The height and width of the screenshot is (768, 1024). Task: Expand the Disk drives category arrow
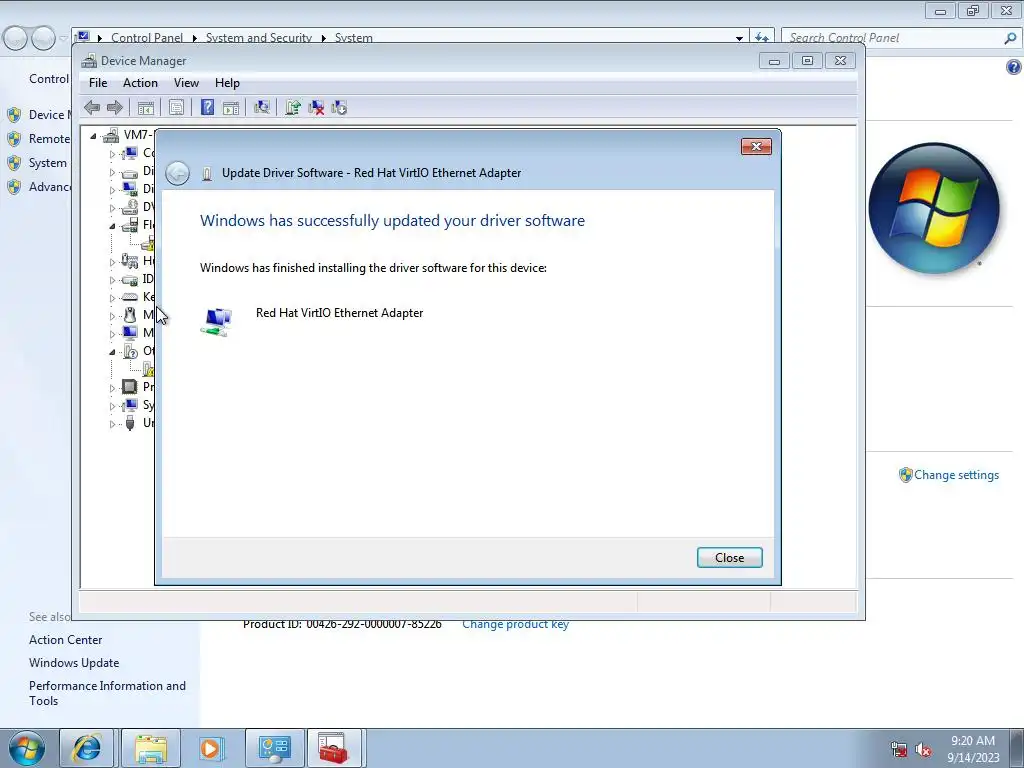(112, 172)
